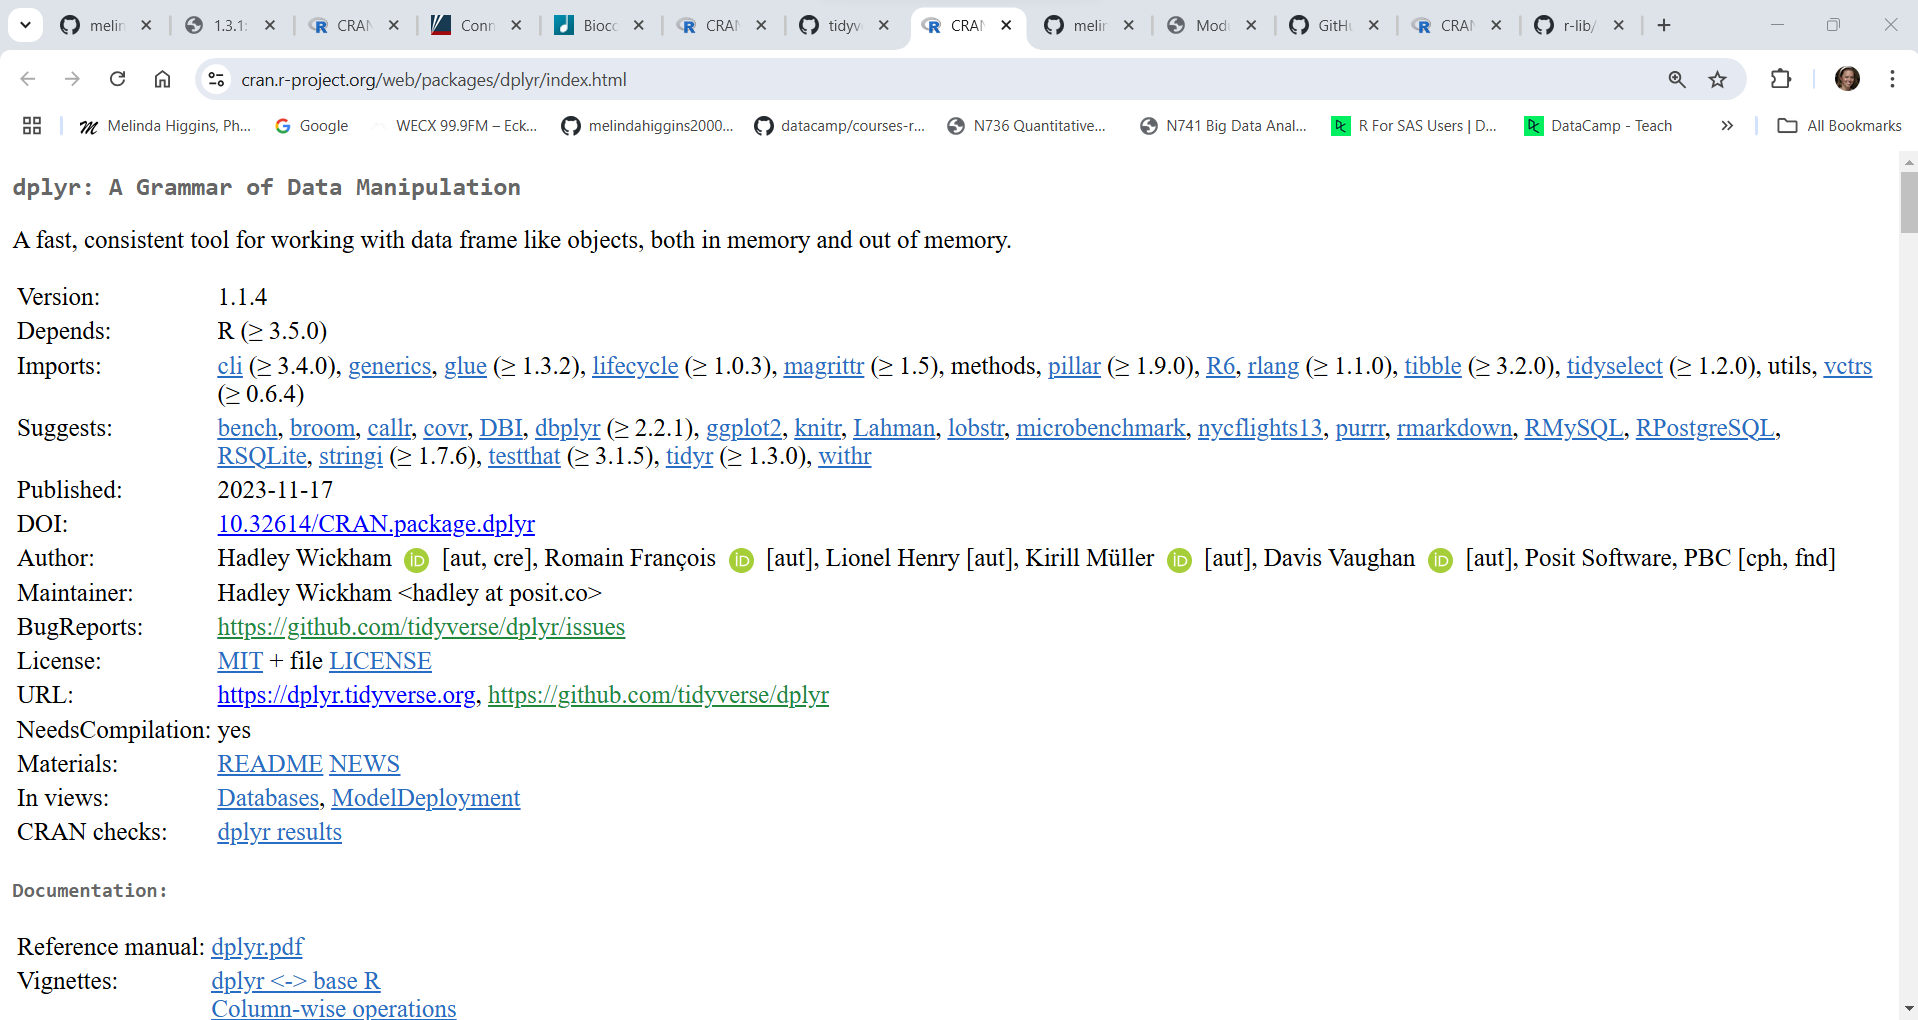
Task: Open the NEWS materials link
Action: (364, 764)
